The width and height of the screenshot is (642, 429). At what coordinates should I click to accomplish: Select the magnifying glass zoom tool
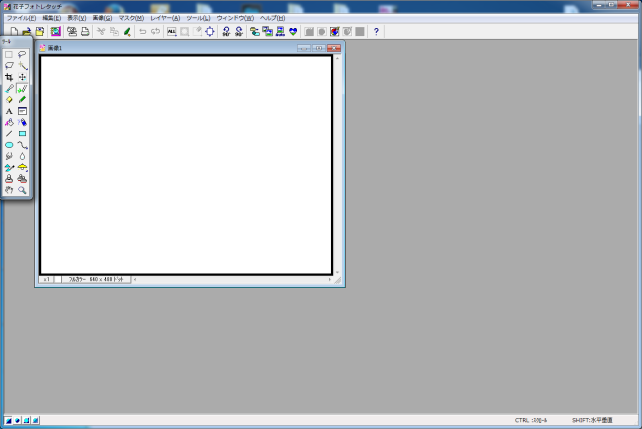pyautogui.click(x=22, y=190)
